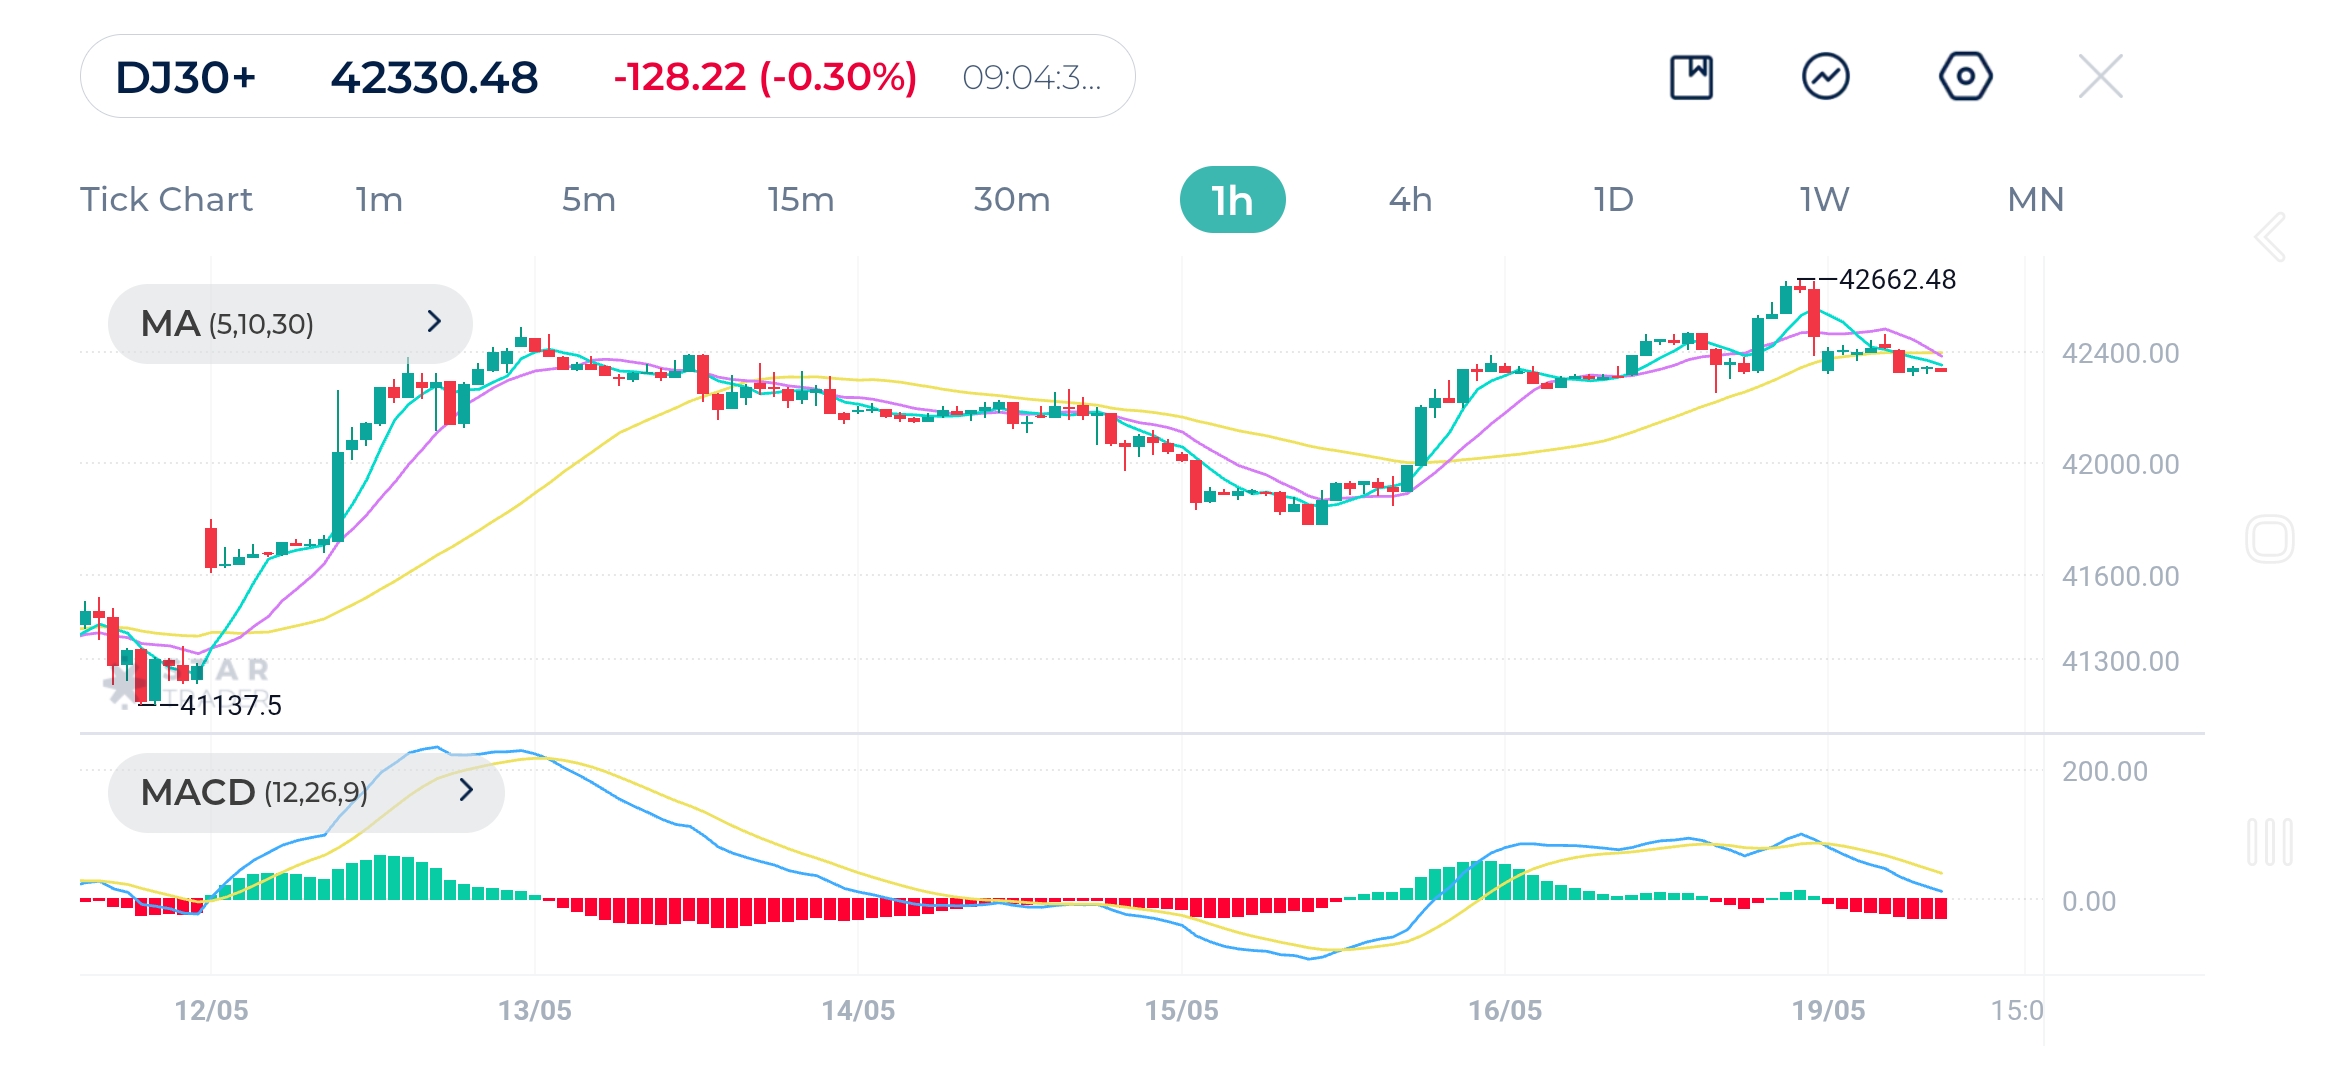Select the 30m timeframe

[1011, 200]
